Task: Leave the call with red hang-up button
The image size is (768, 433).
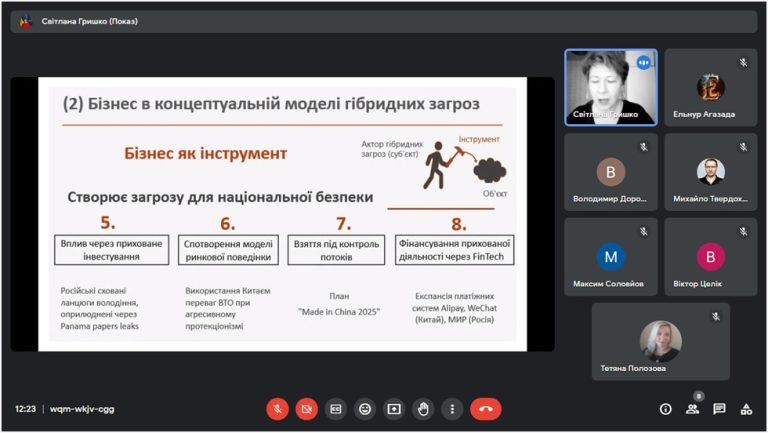Action: coord(486,409)
